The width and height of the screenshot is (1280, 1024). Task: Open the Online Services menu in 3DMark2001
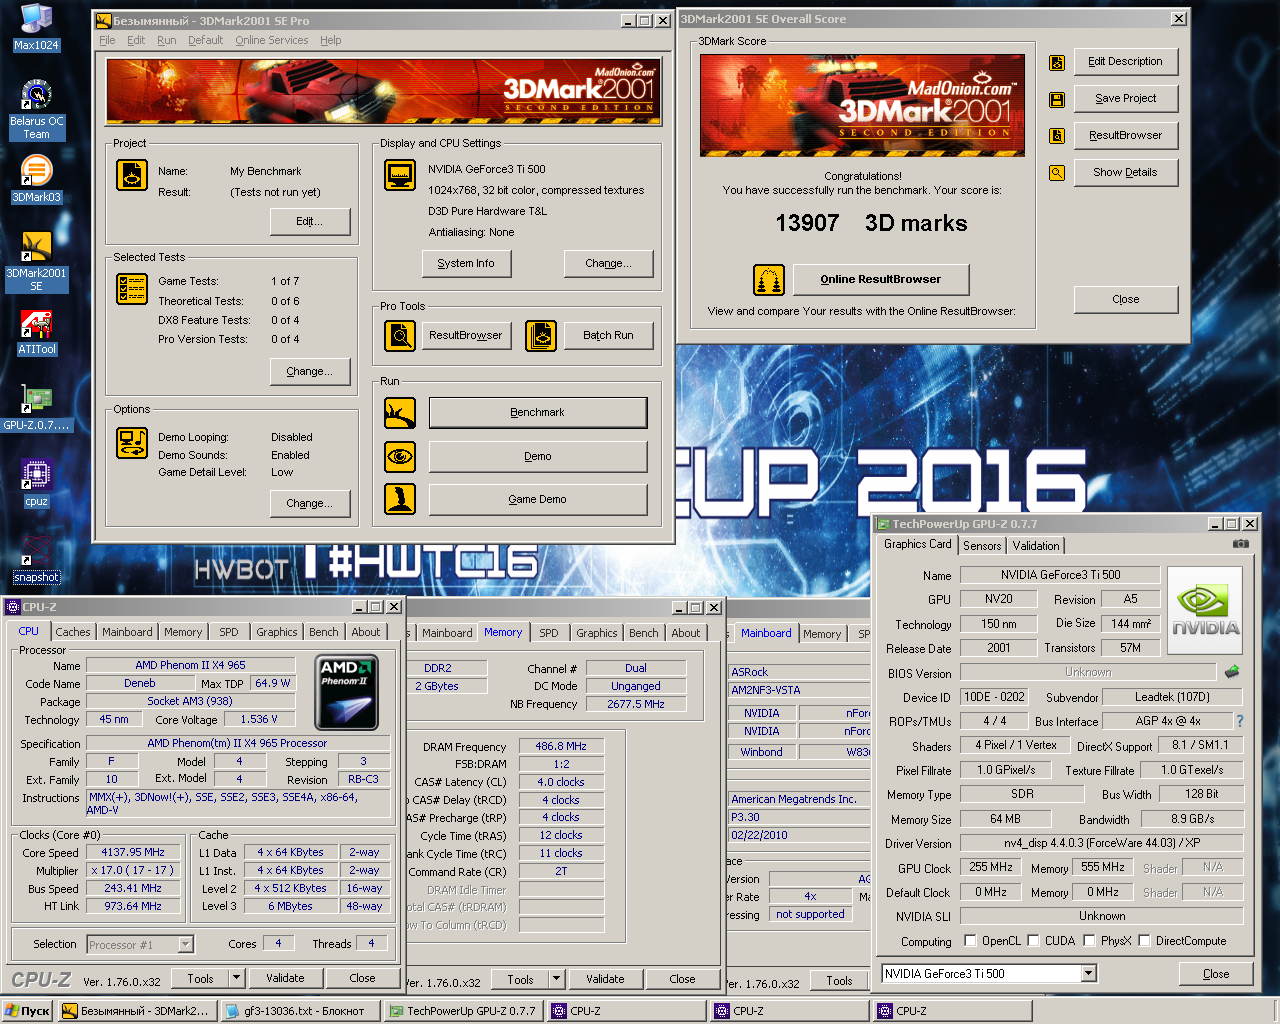pos(272,40)
